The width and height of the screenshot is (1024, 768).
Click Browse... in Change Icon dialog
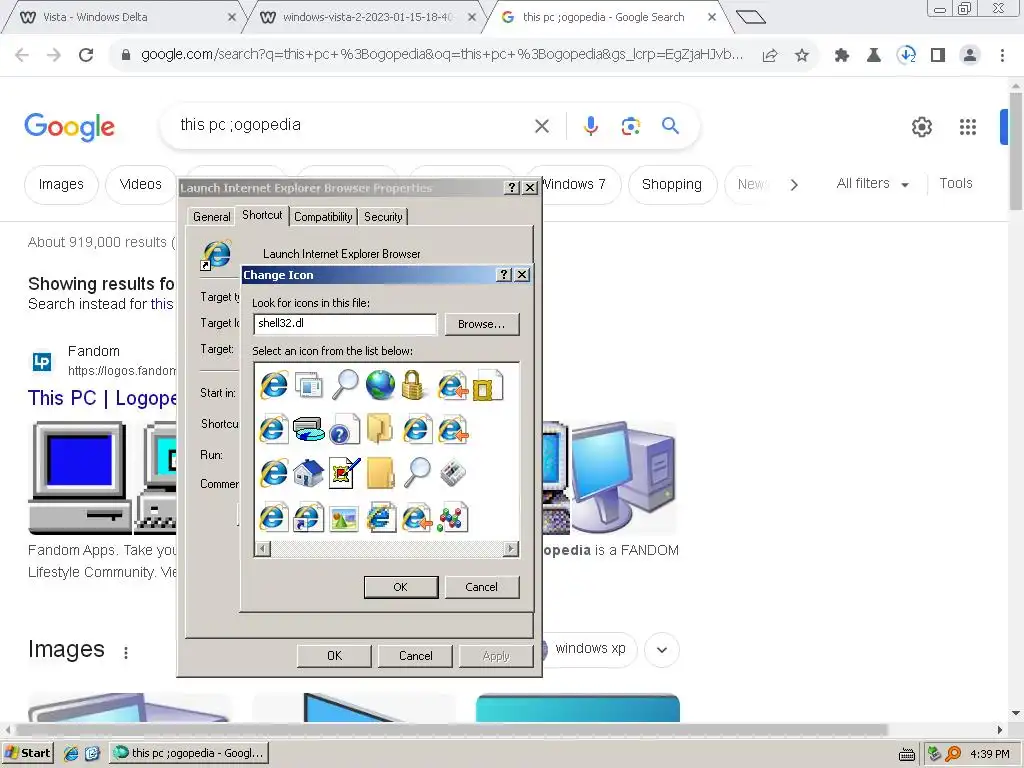pos(482,324)
